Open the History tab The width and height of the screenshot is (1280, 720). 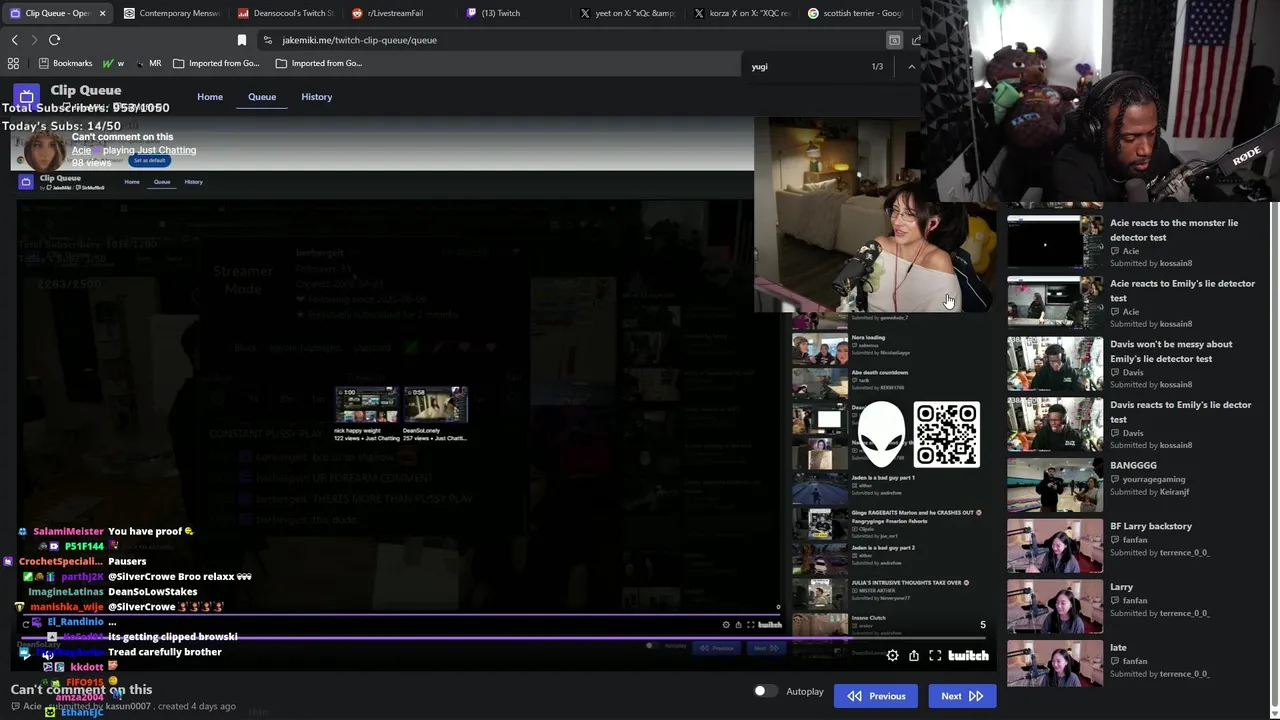316,97
